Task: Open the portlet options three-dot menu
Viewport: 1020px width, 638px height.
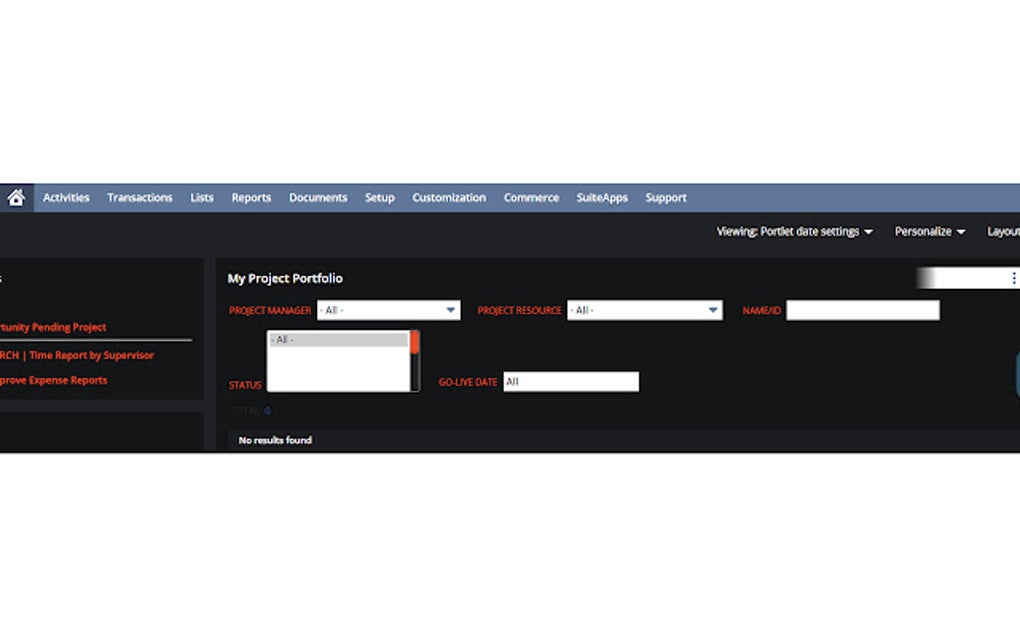Action: pyautogui.click(x=1015, y=278)
